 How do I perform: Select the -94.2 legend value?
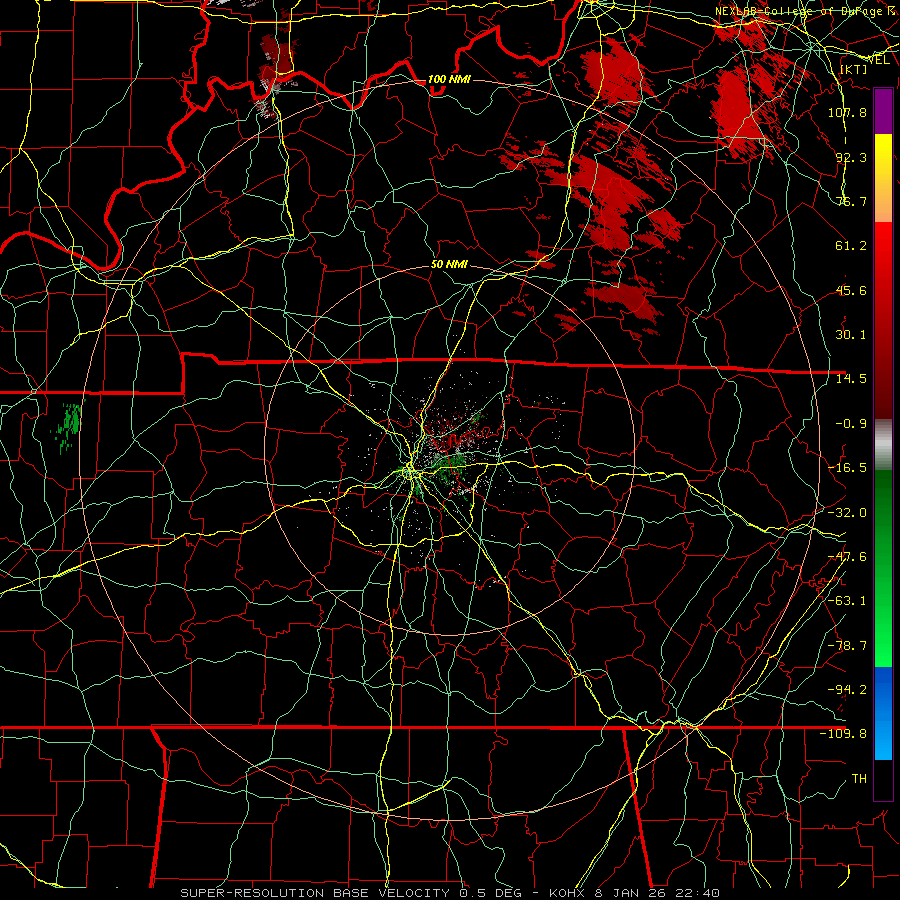847,690
